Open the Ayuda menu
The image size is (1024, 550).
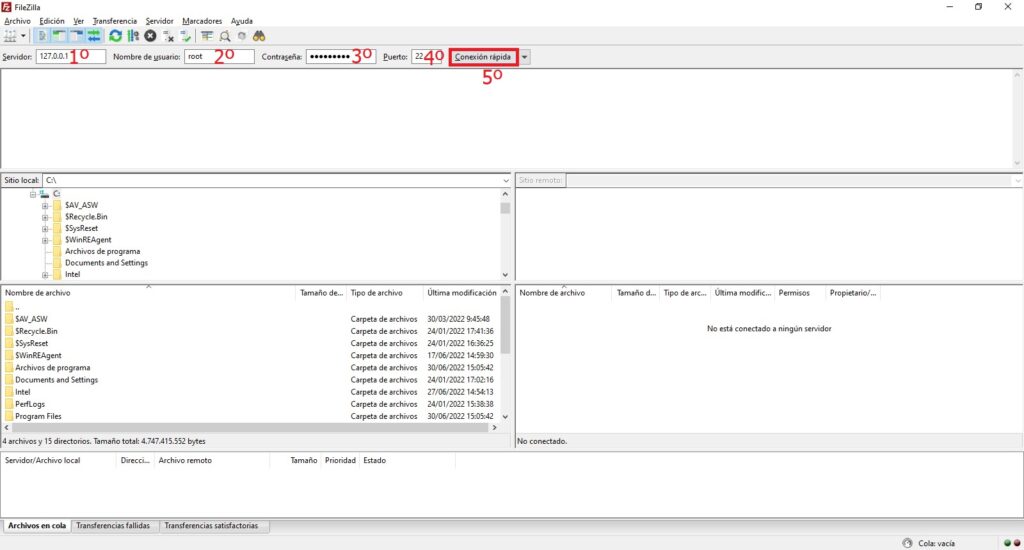coord(242,21)
